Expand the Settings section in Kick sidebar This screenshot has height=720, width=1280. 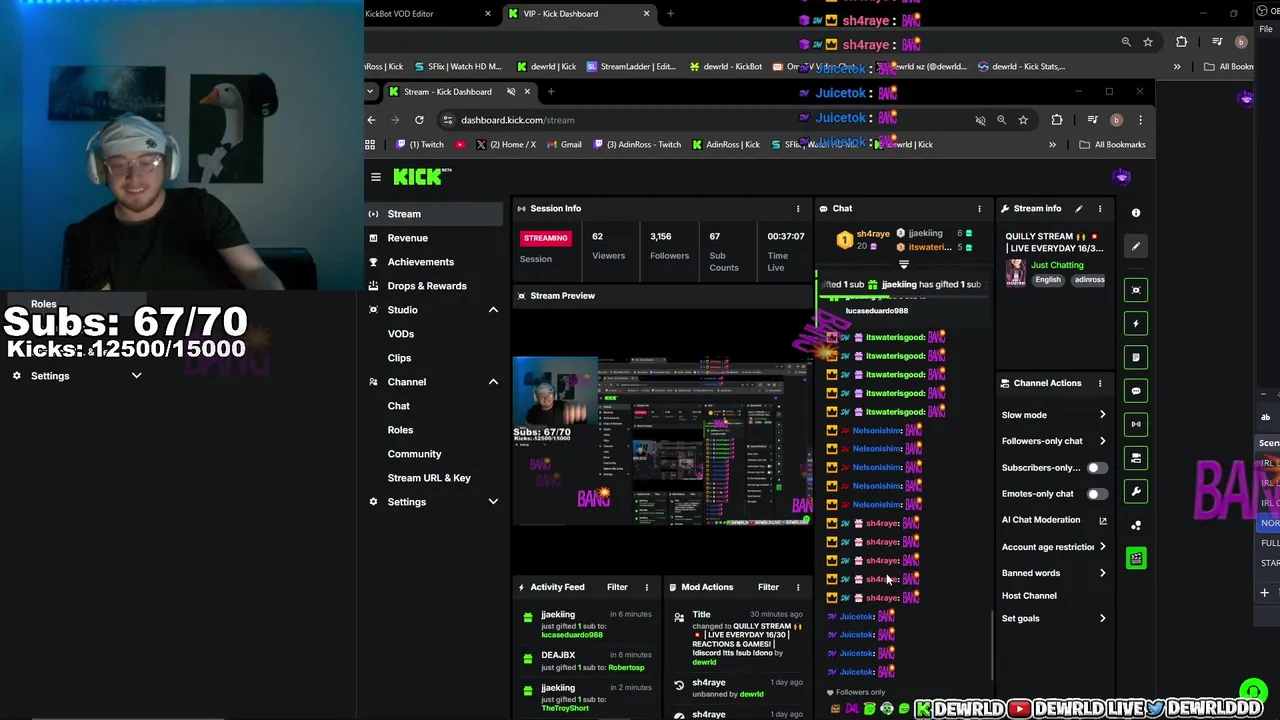point(493,502)
